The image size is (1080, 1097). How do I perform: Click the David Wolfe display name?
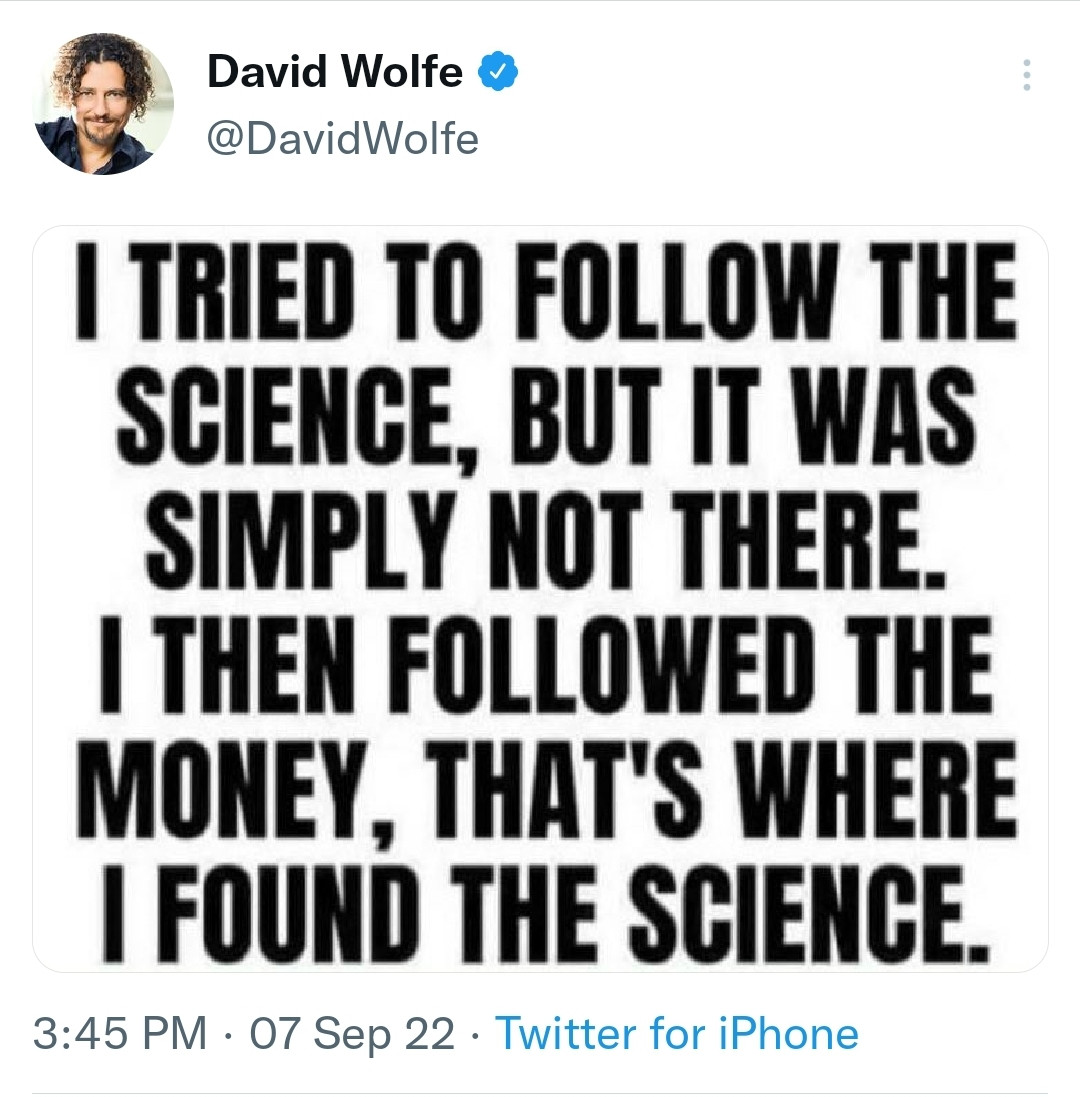point(335,73)
